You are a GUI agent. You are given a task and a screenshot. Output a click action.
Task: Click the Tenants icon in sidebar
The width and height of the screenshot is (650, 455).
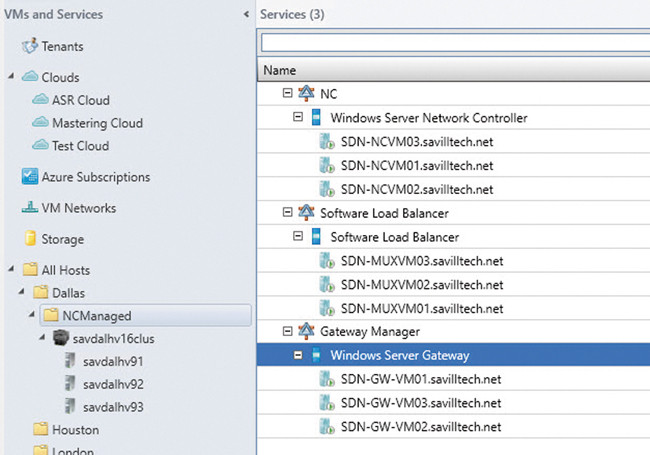pos(29,46)
